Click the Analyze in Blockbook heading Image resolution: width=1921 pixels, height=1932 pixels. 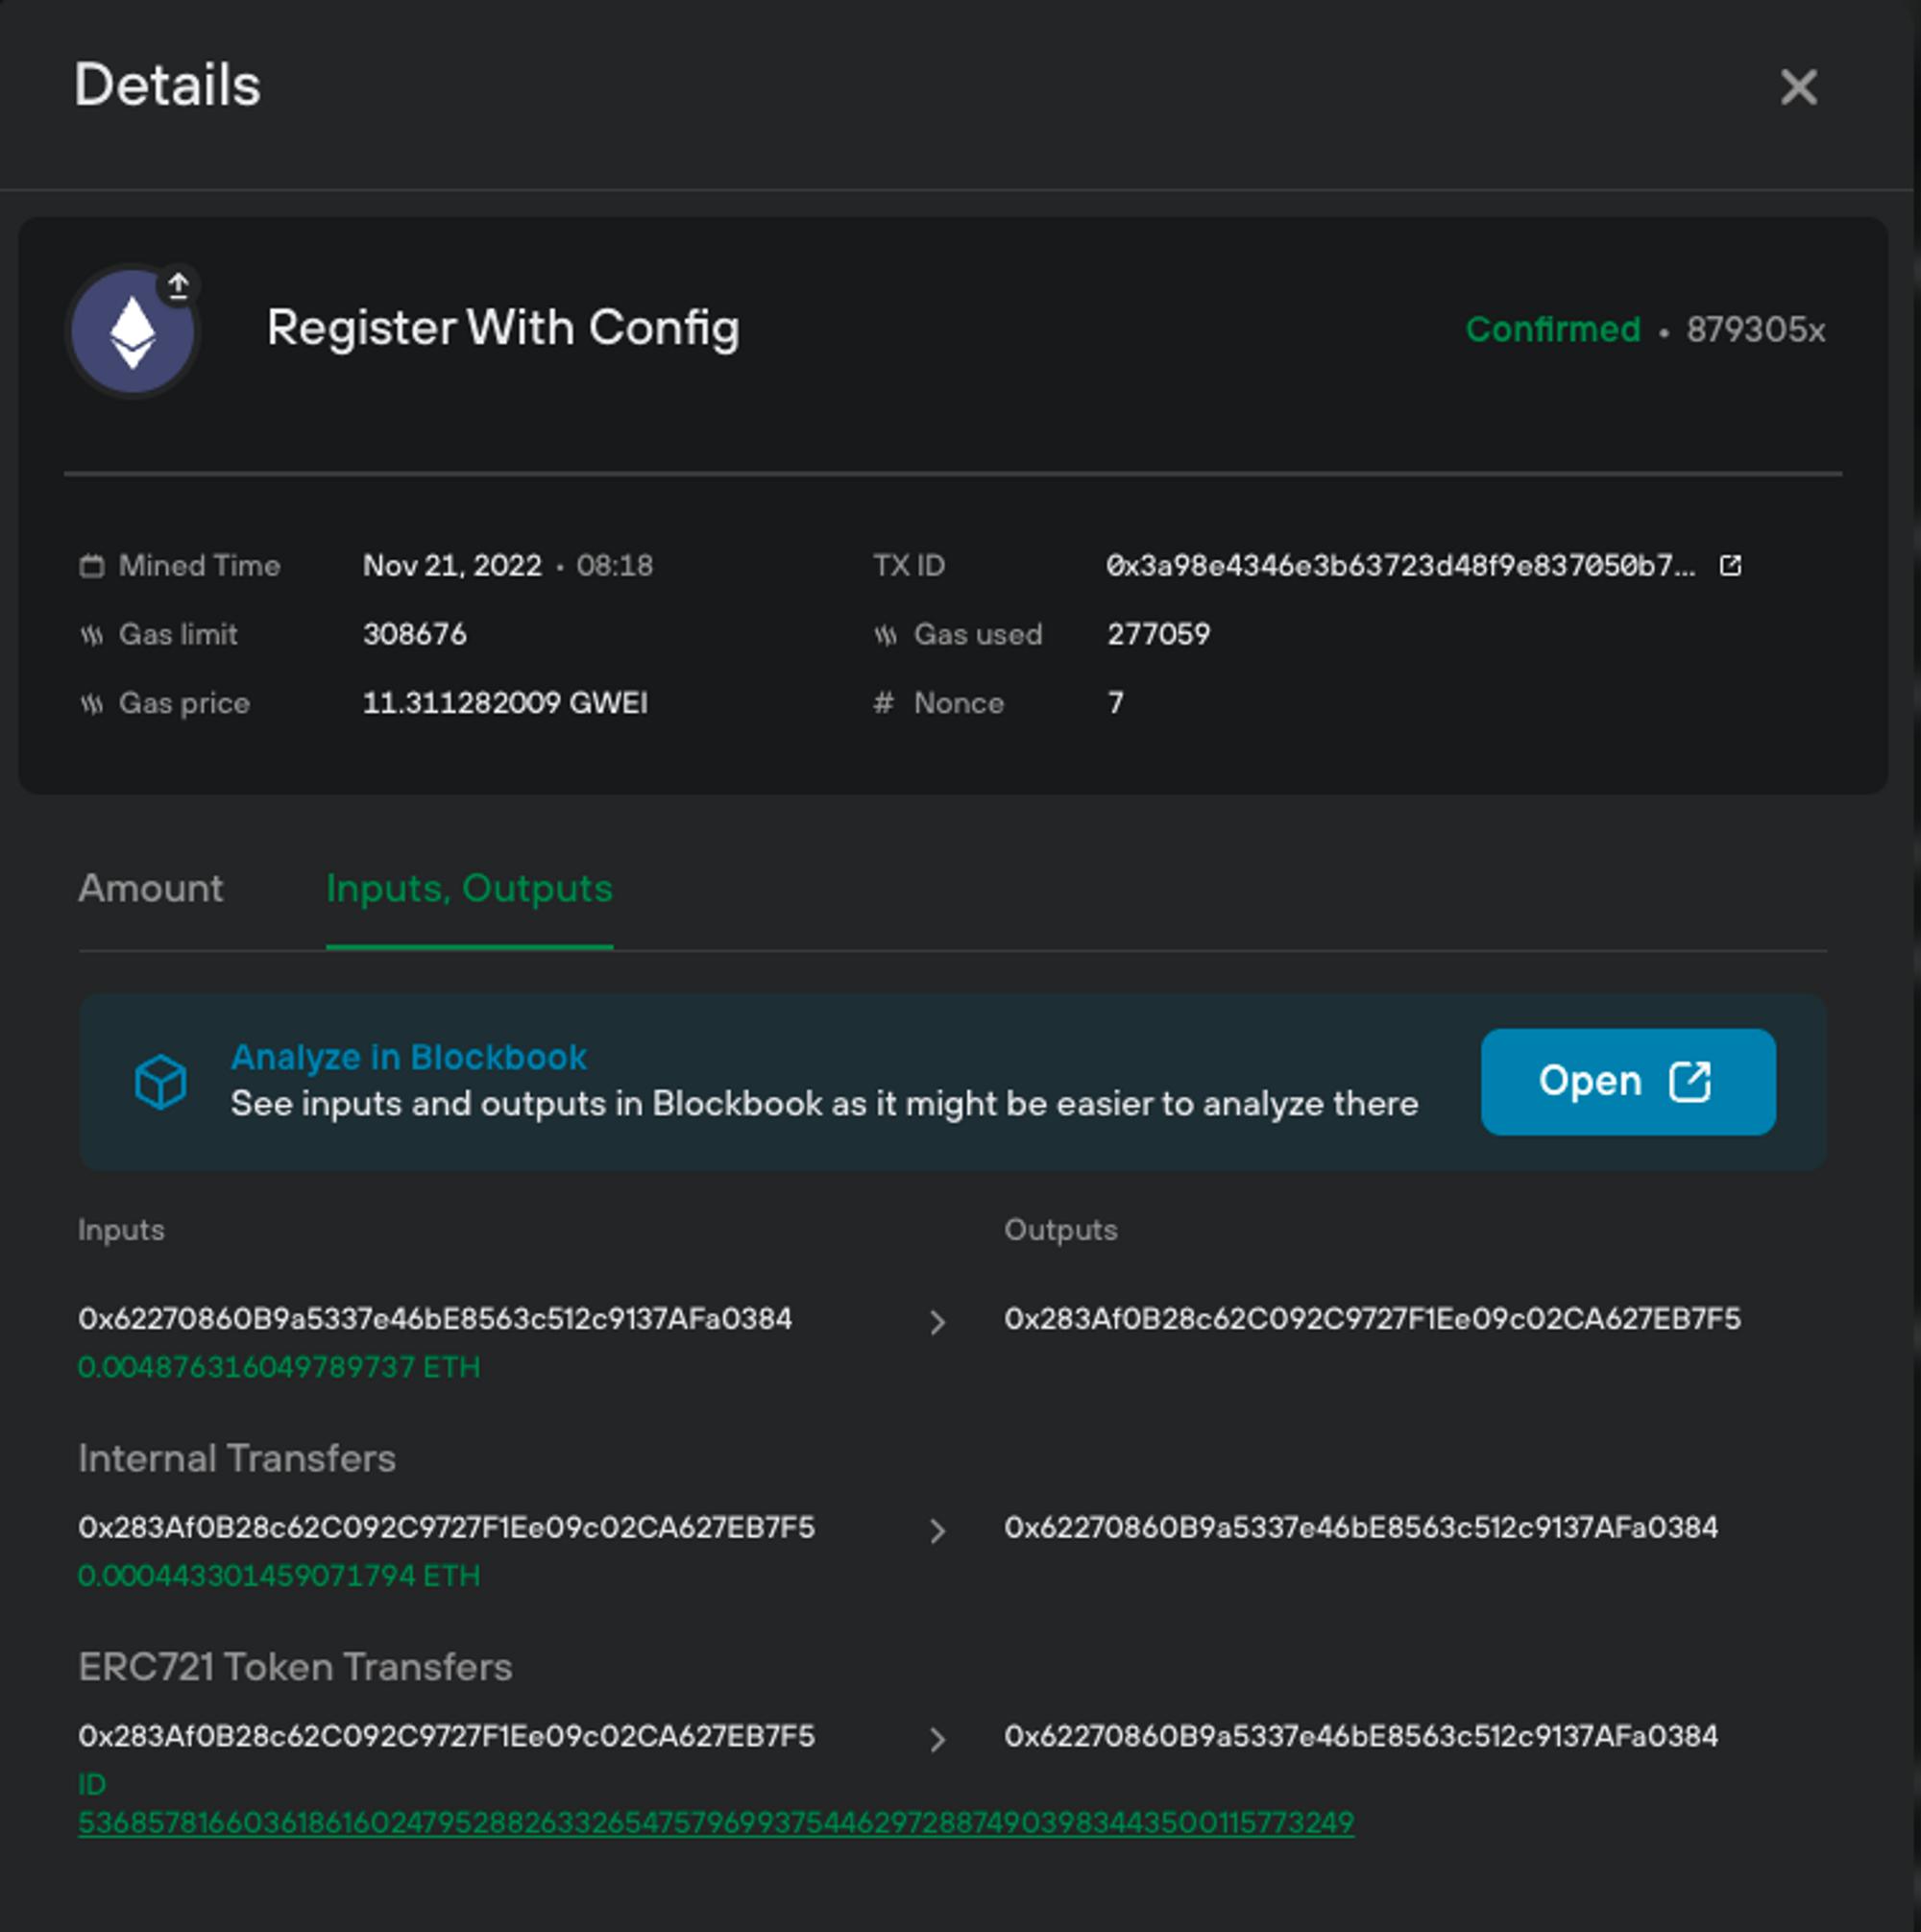click(408, 1057)
